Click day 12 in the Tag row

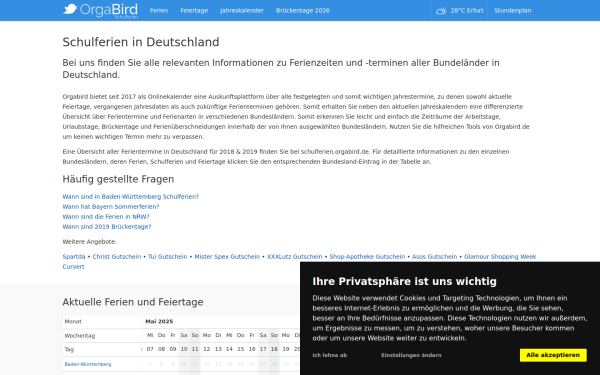point(207,349)
